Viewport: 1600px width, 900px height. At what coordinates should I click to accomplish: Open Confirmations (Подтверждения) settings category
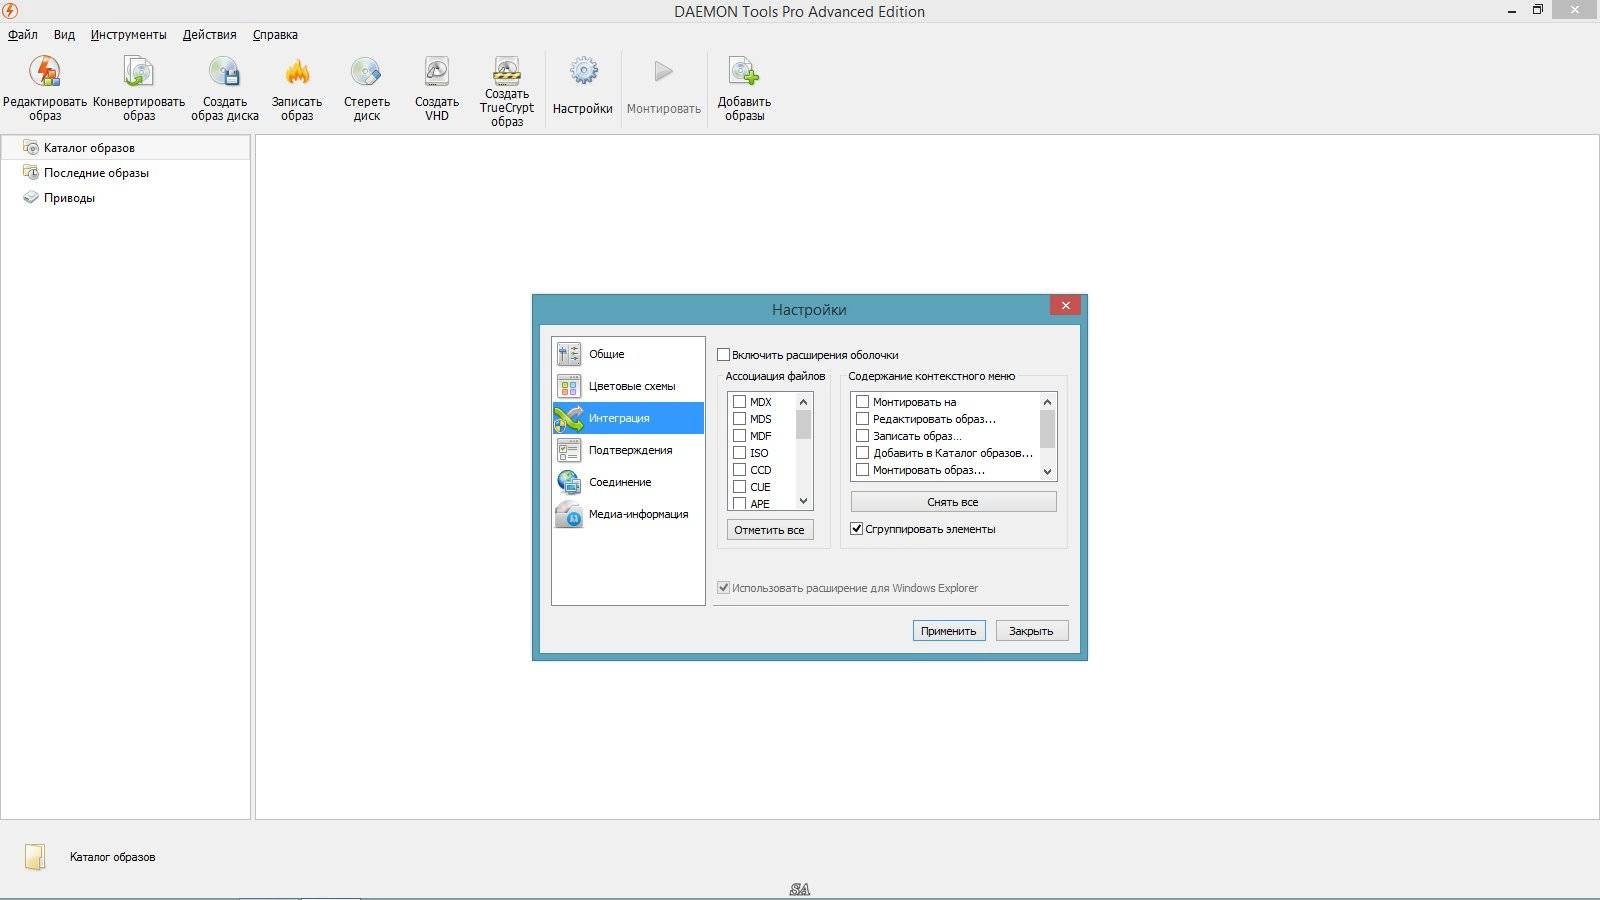pyautogui.click(x=628, y=450)
